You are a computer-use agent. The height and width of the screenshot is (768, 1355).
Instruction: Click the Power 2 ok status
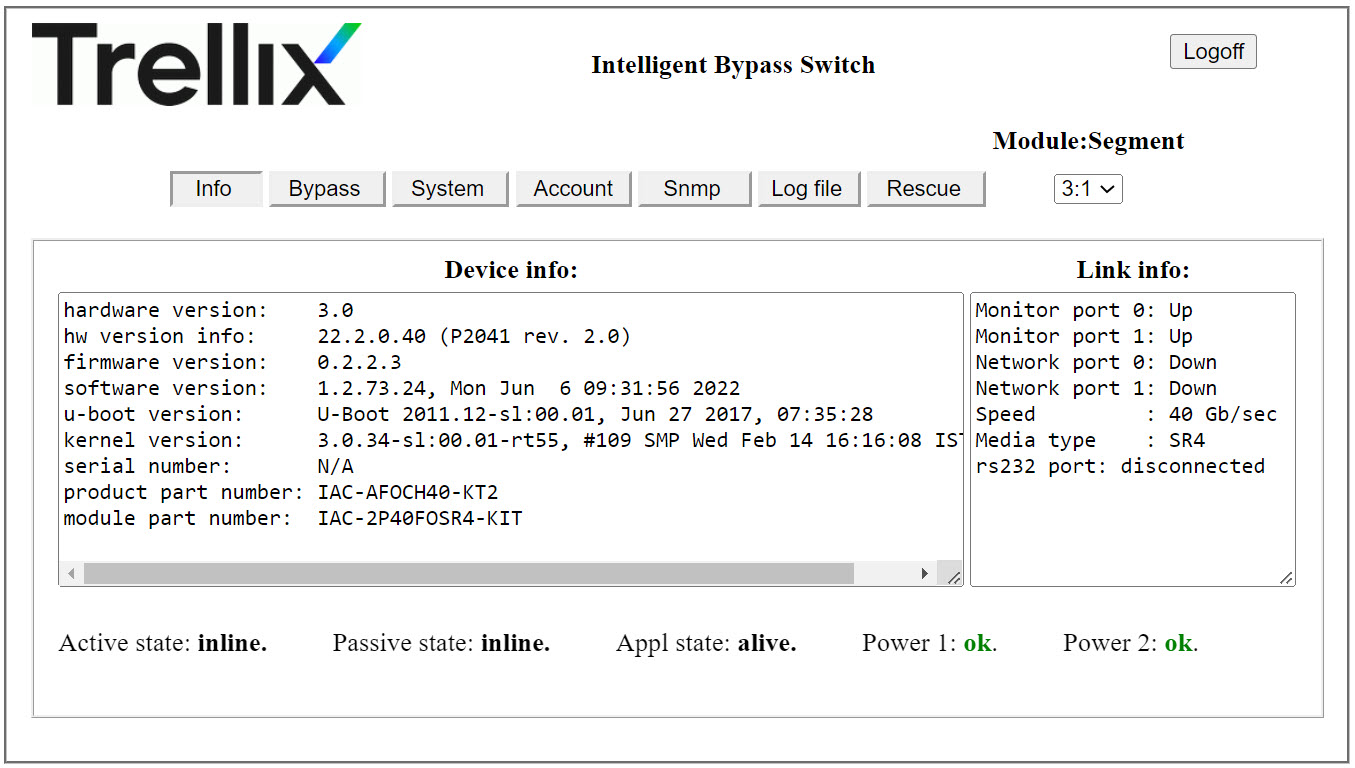point(1131,643)
